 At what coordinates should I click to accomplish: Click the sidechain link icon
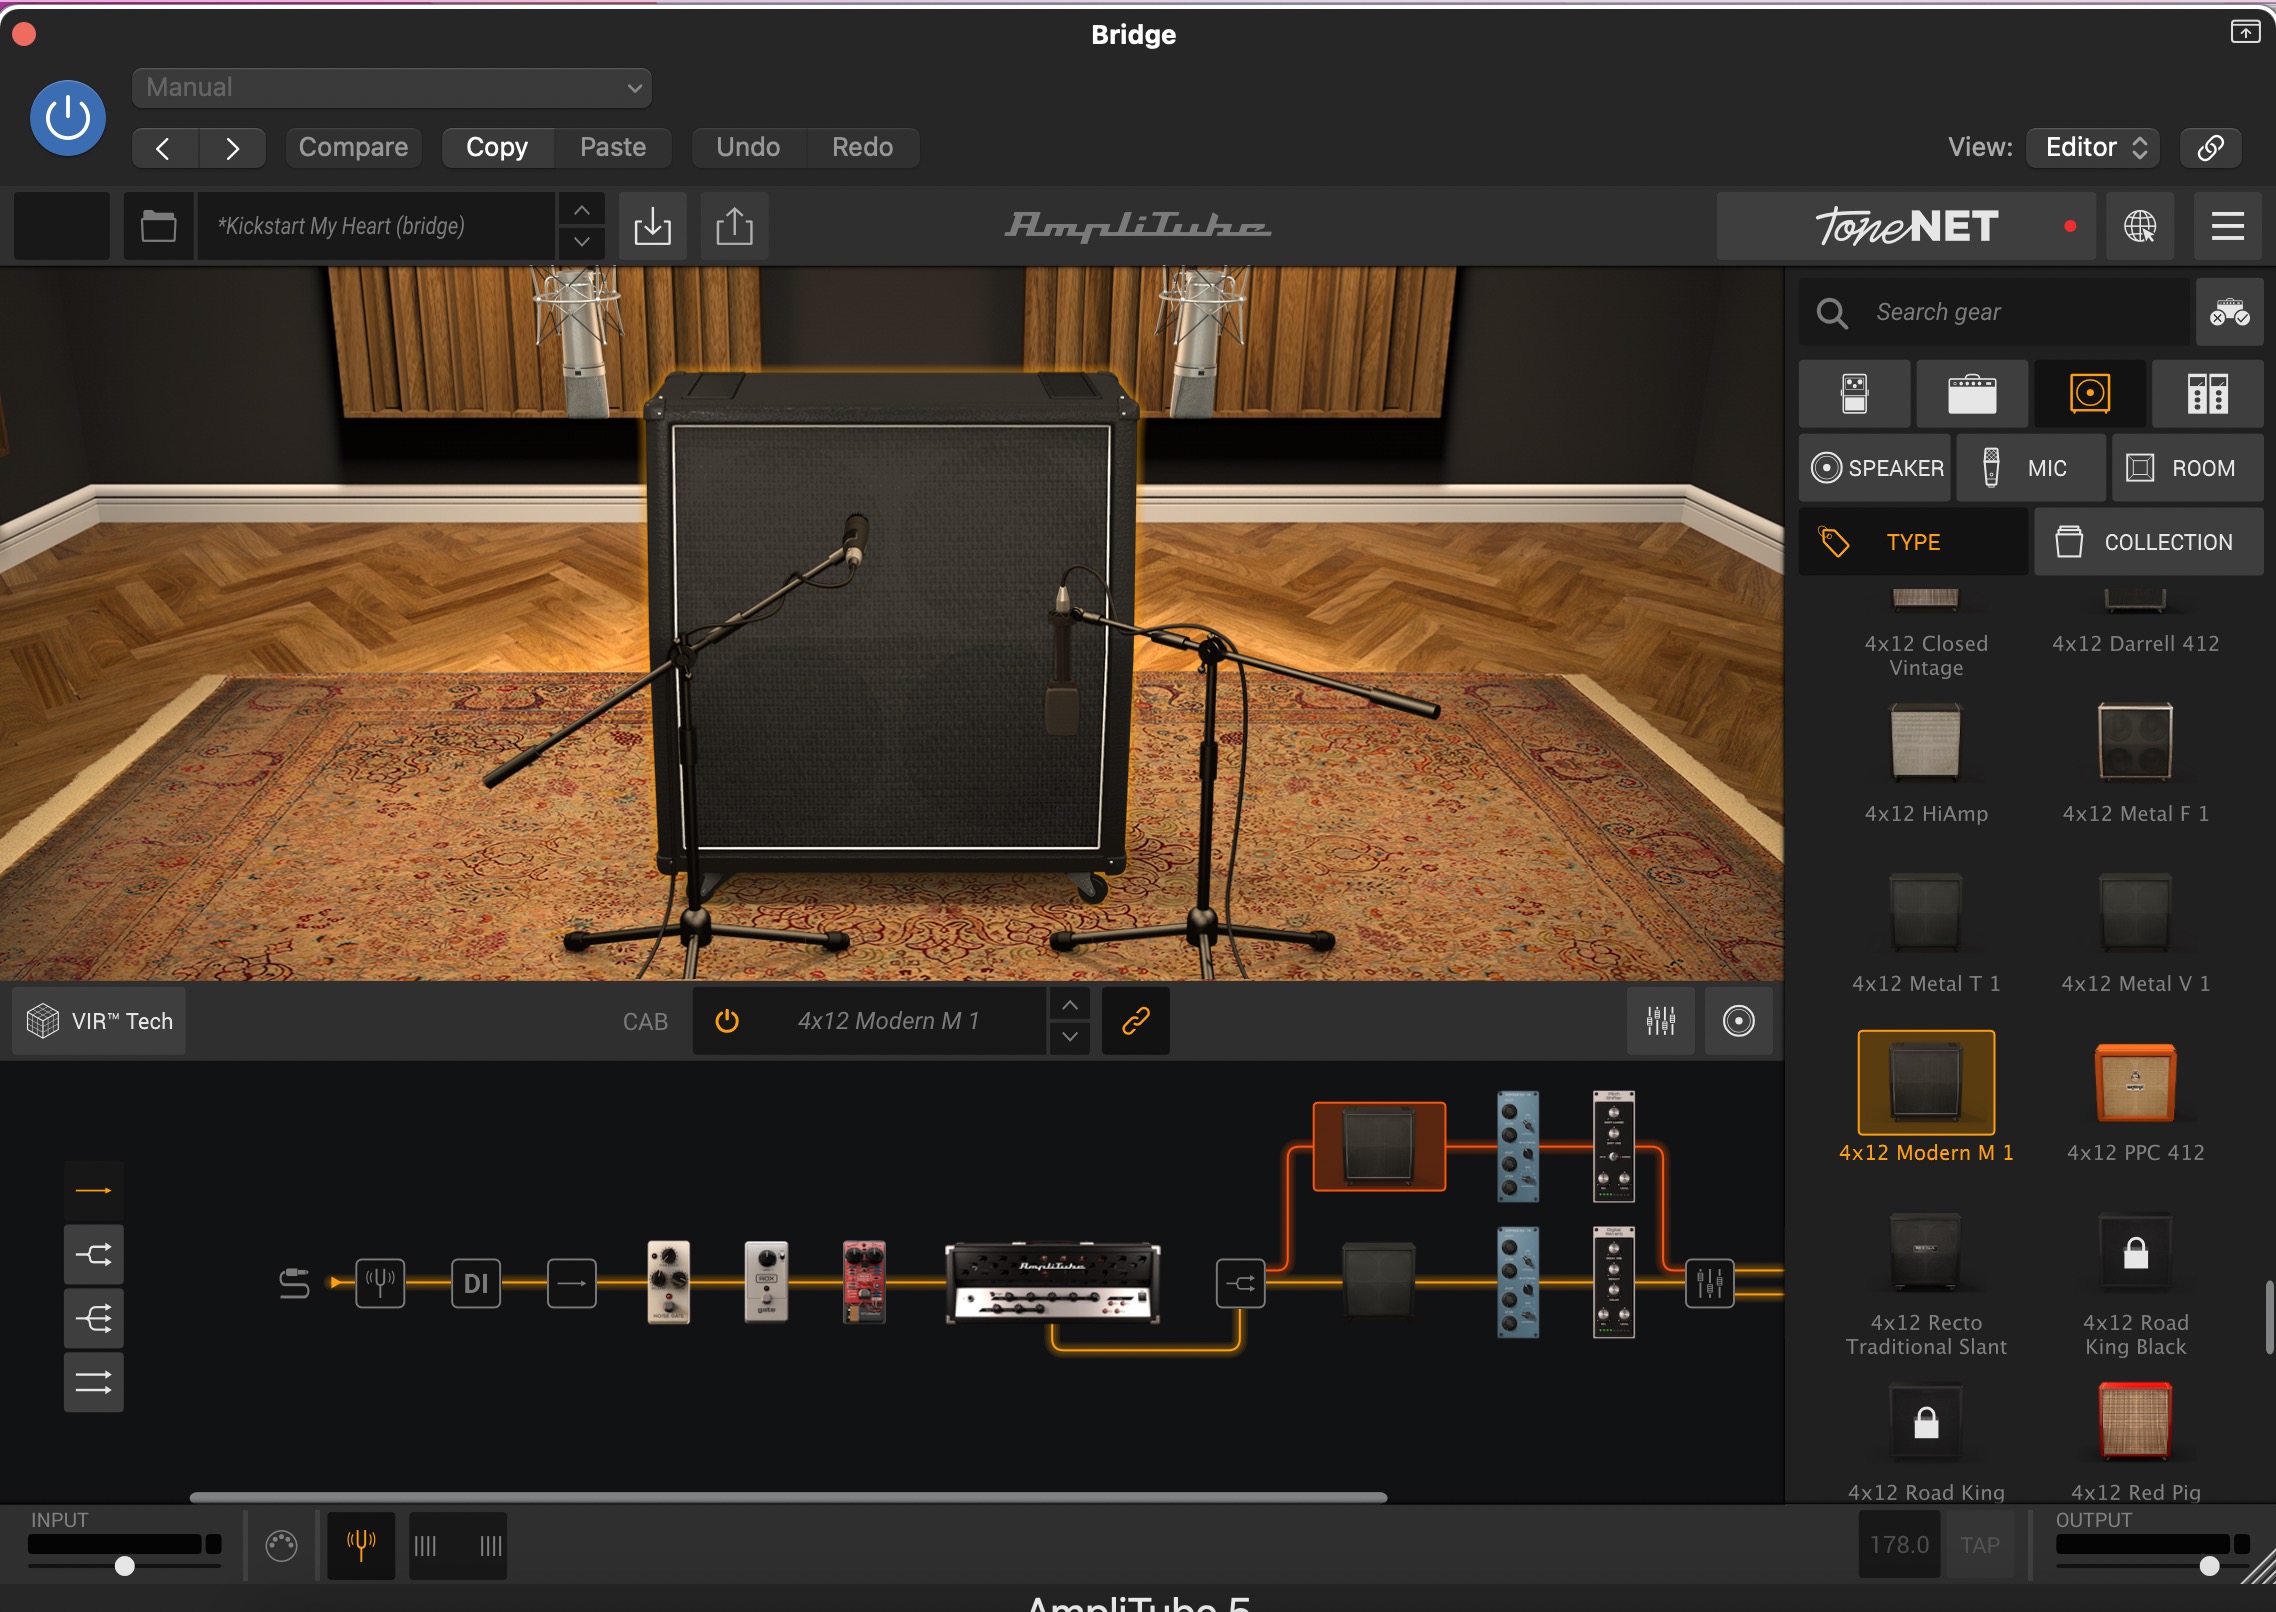click(2210, 147)
